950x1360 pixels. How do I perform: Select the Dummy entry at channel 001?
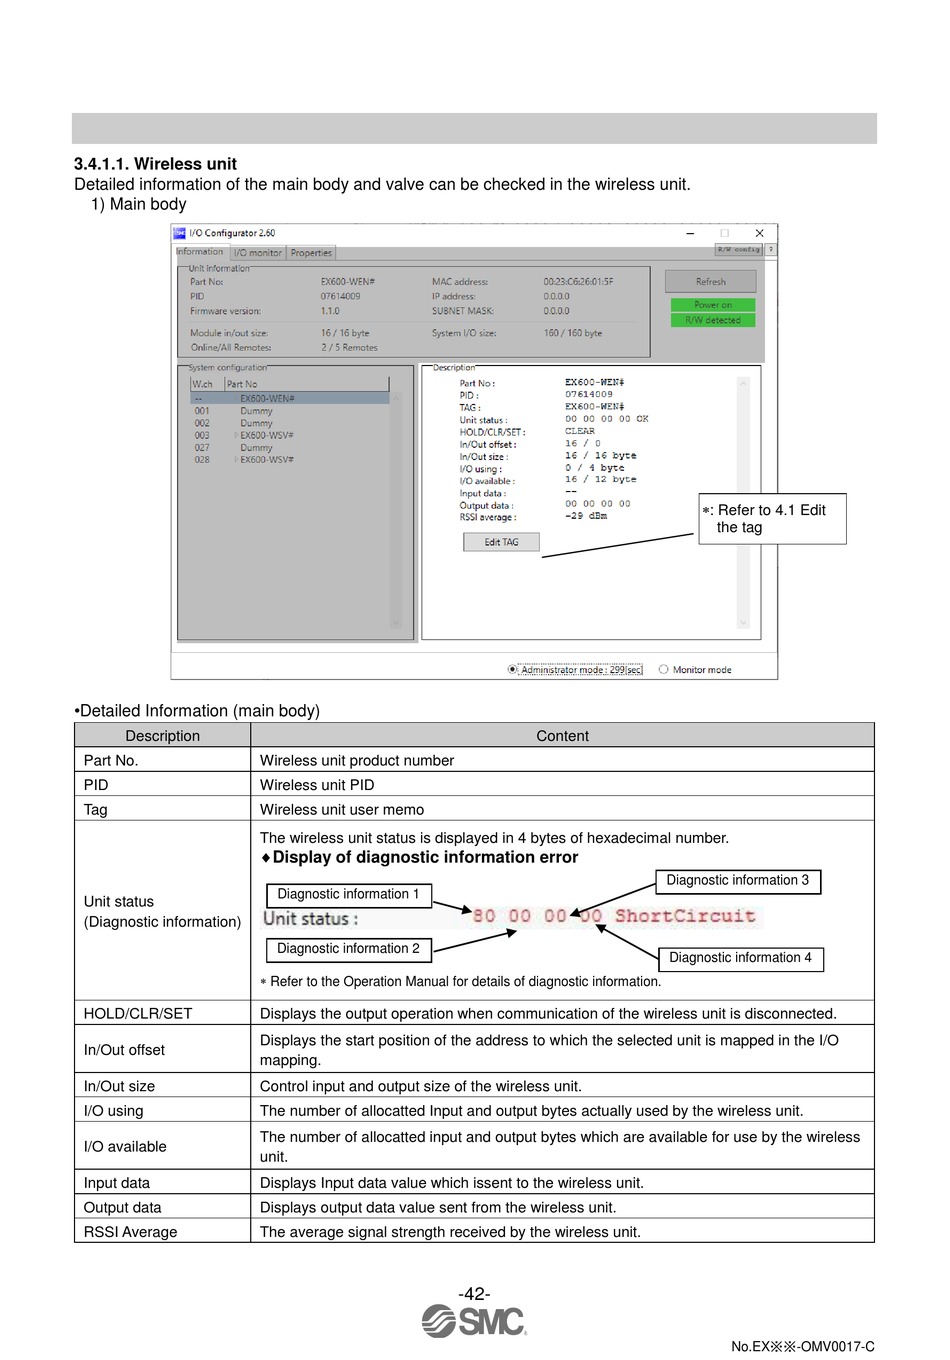tap(256, 411)
